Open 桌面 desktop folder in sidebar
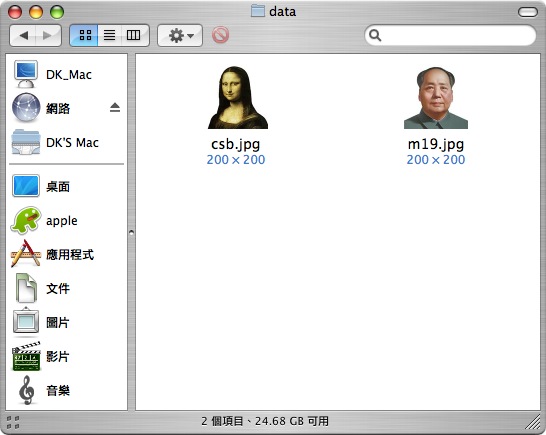The width and height of the screenshot is (546, 435). click(x=66, y=186)
